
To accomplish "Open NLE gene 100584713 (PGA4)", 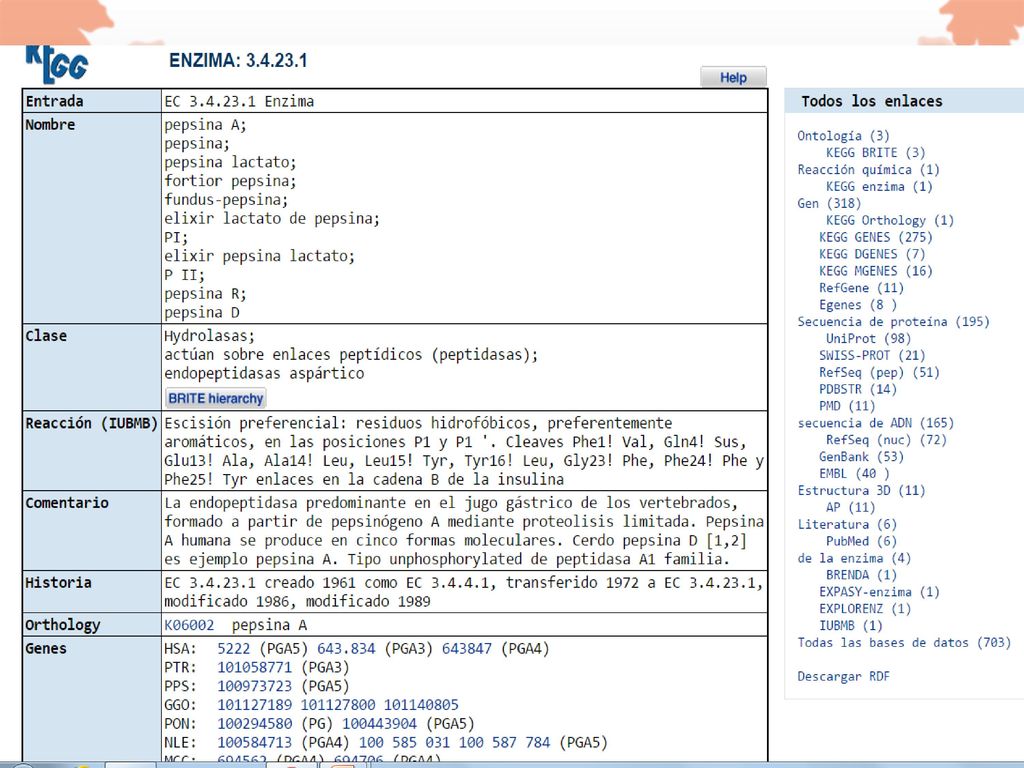I will pos(255,743).
